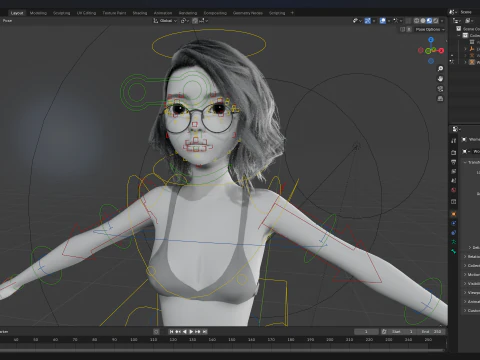The width and height of the screenshot is (480, 360).
Task: Expand the Delta Transform subpanel
Action: [x=470, y=247]
